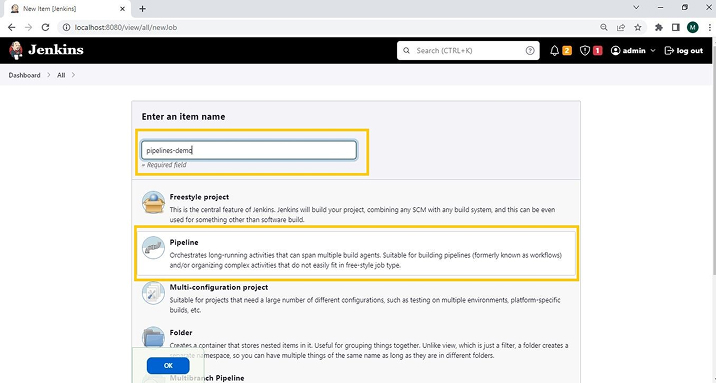Image resolution: width=716 pixels, height=383 pixels.
Task: Click the log out link
Action: click(x=684, y=51)
